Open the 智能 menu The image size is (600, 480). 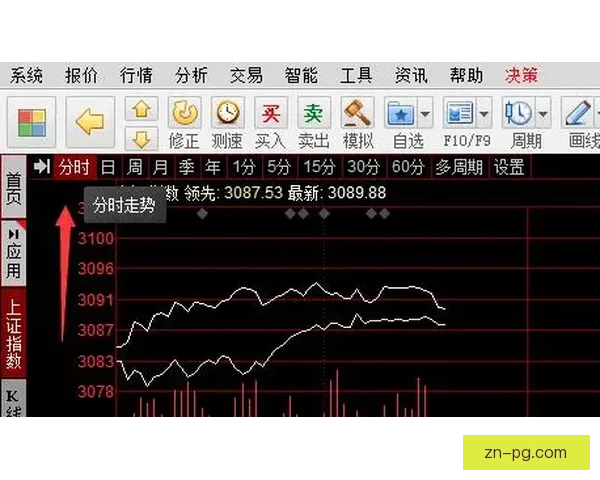(x=301, y=75)
